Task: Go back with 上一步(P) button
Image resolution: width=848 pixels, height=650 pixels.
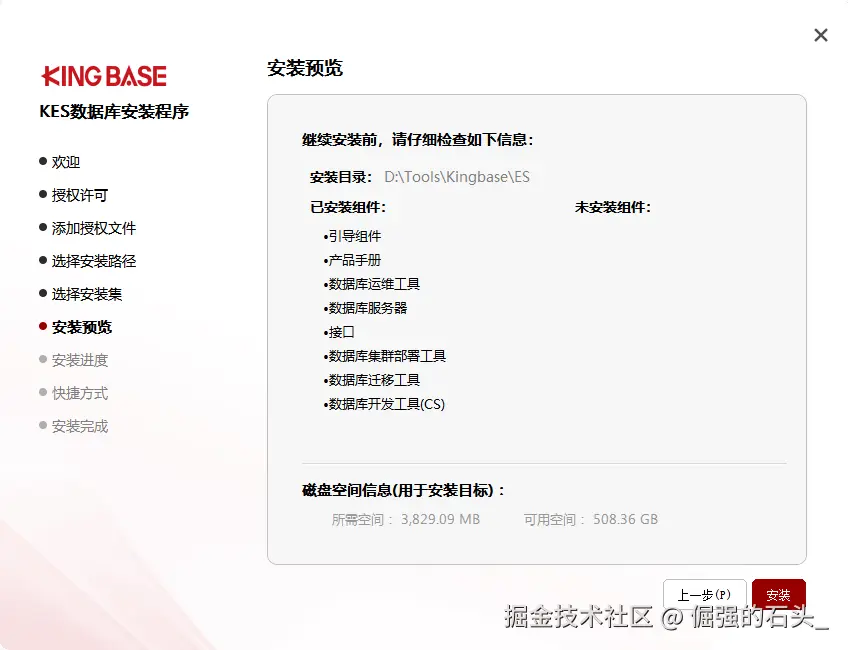Action: (x=704, y=594)
